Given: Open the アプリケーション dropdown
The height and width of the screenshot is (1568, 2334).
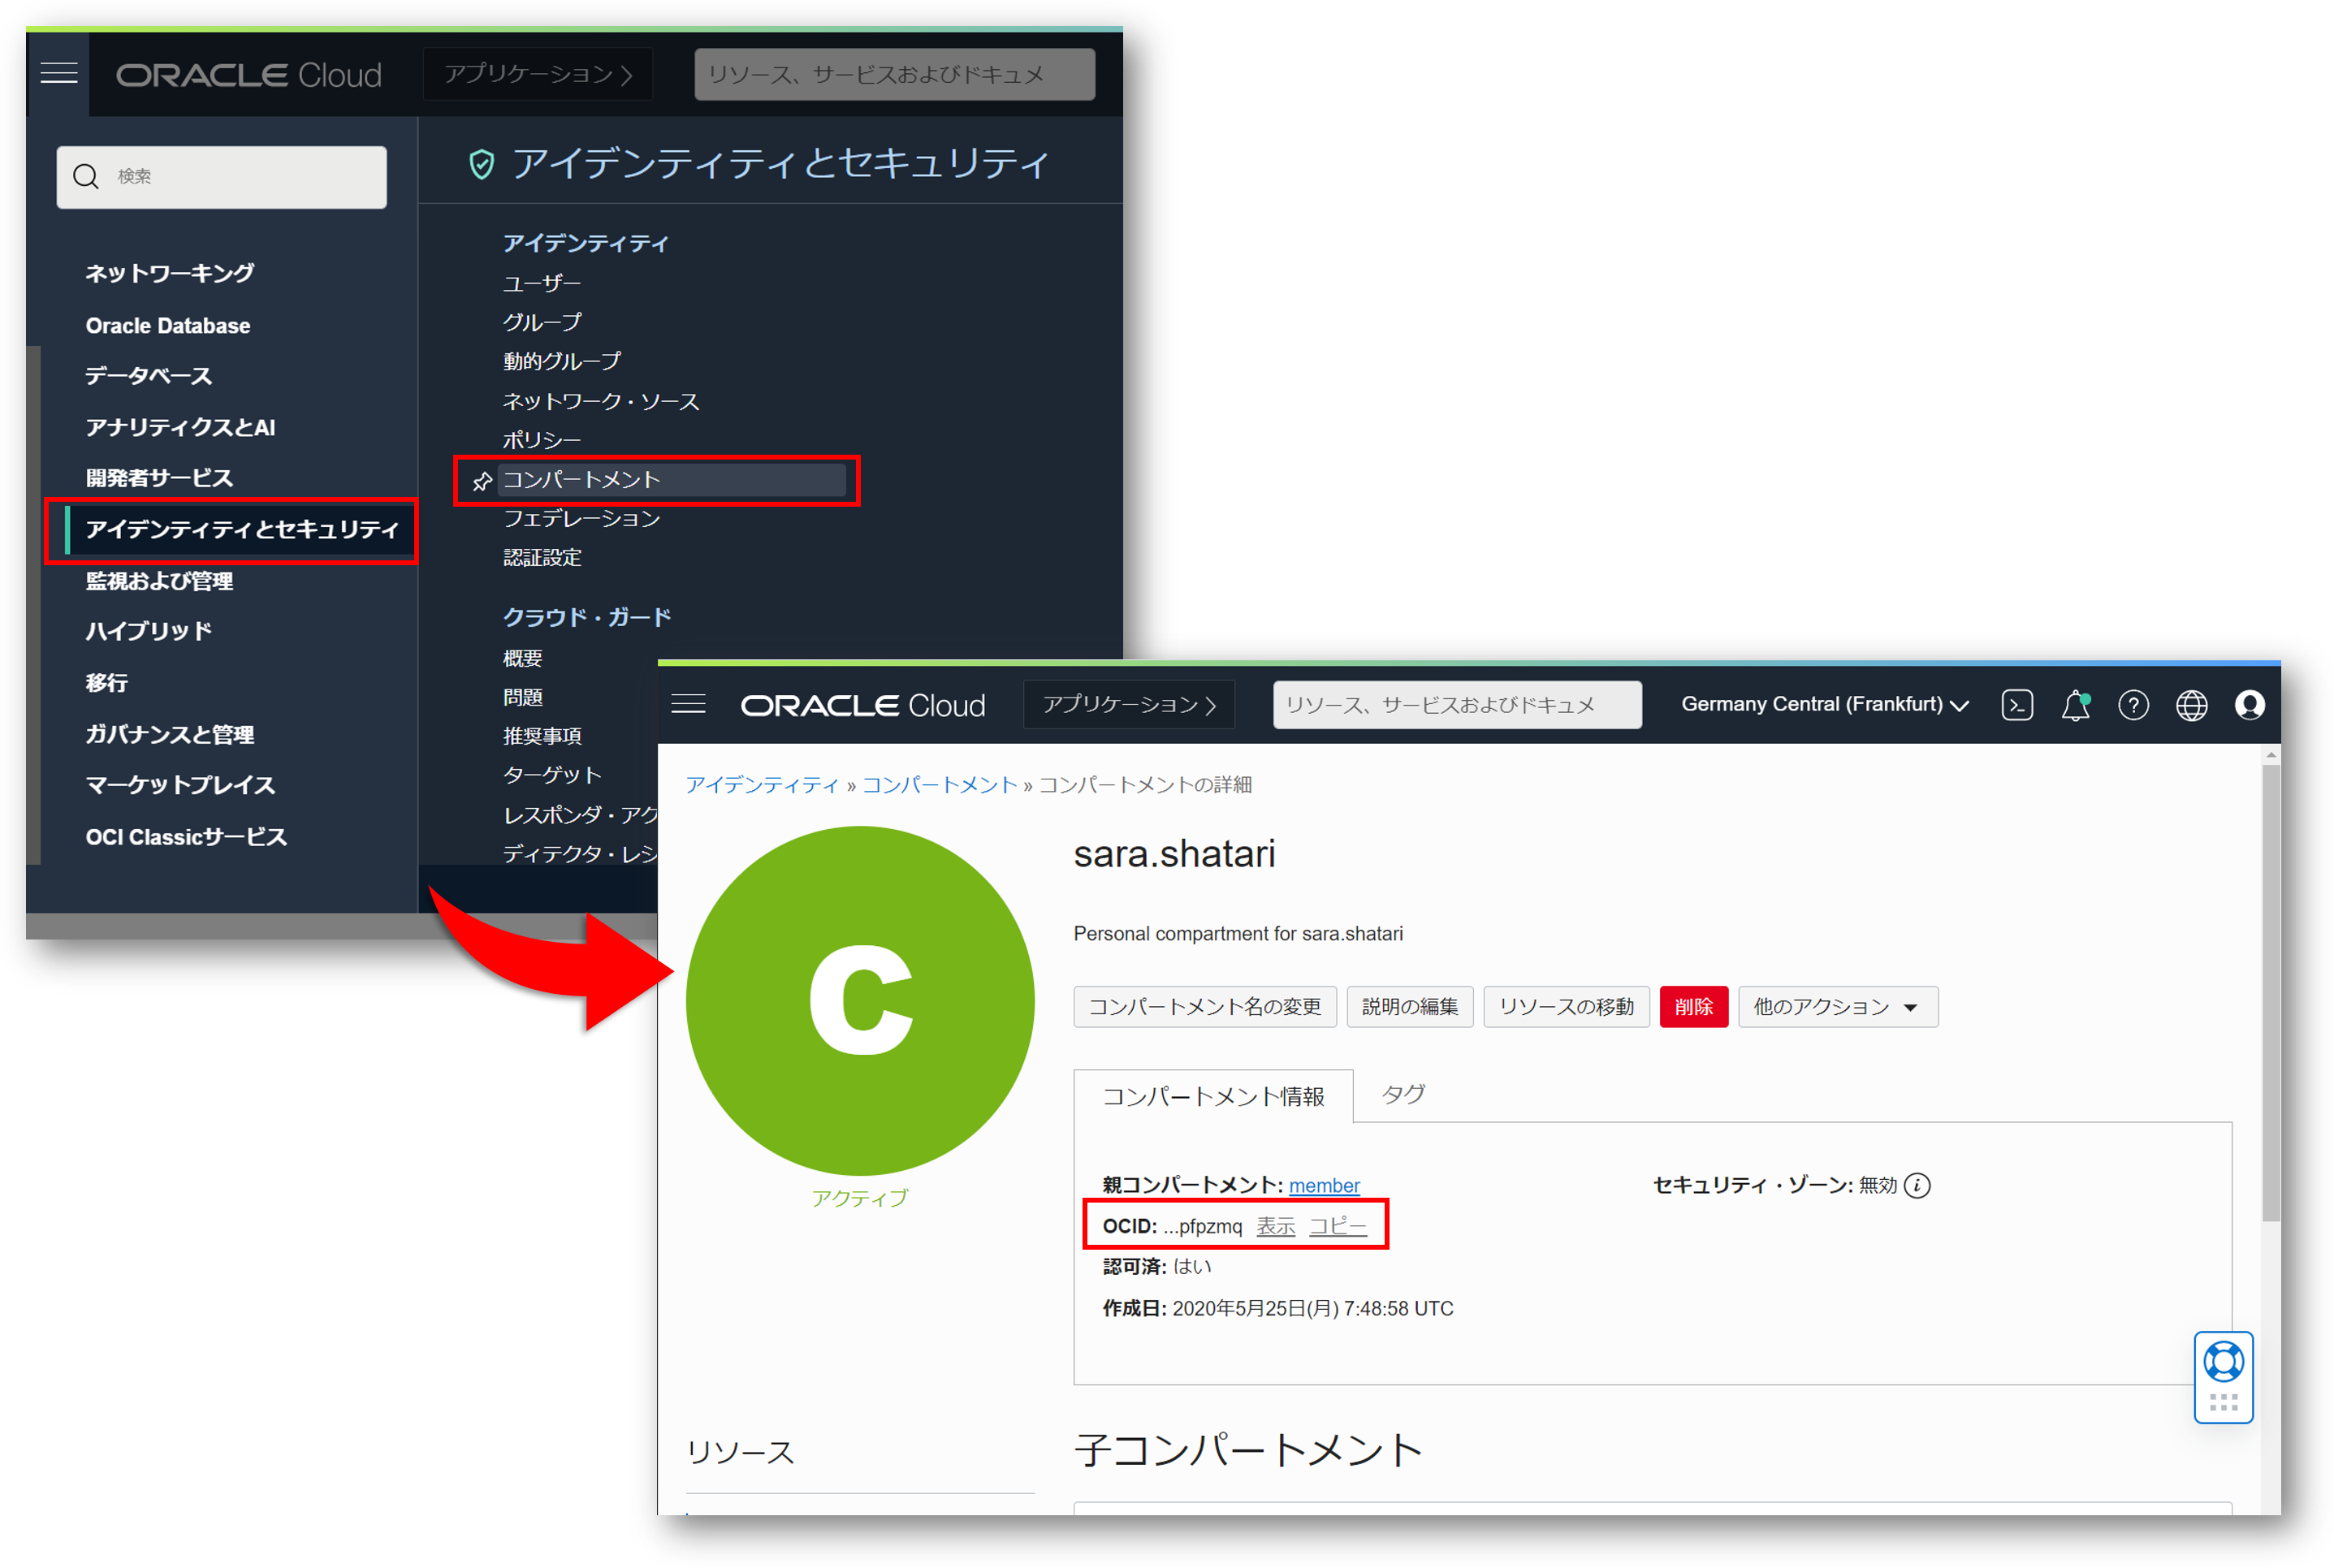Looking at the screenshot, I should pos(1129,704).
